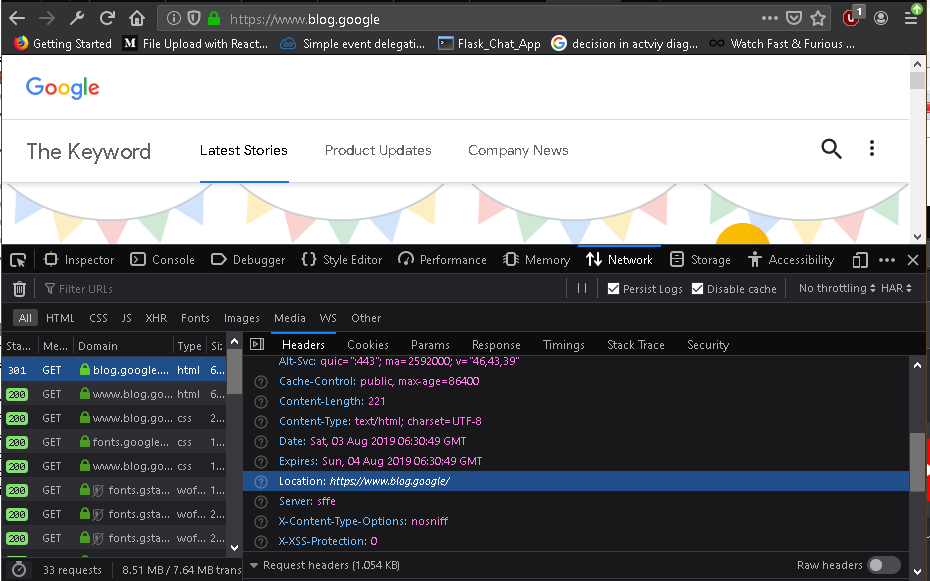Bookmark this page with the star icon
The width and height of the screenshot is (930, 581).
point(818,18)
